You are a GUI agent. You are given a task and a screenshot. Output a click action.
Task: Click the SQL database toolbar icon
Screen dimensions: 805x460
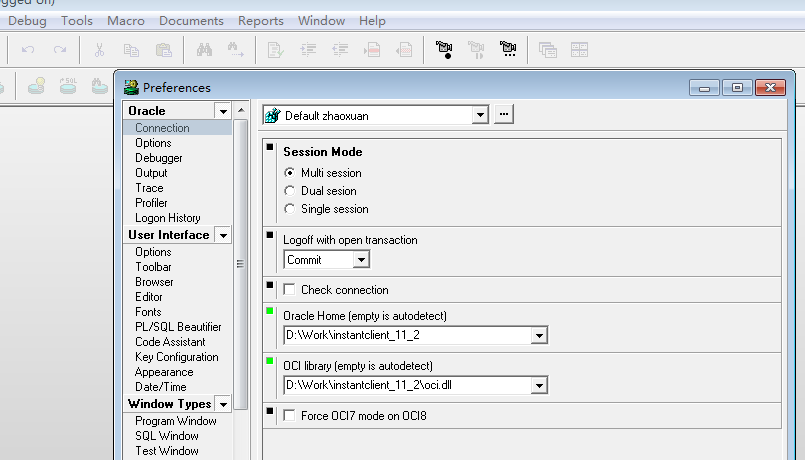click(x=68, y=86)
